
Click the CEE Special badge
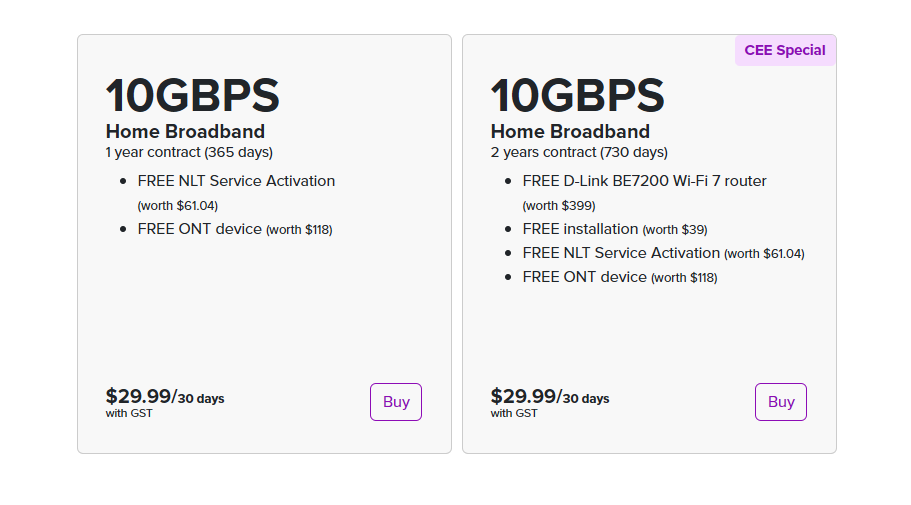click(785, 51)
